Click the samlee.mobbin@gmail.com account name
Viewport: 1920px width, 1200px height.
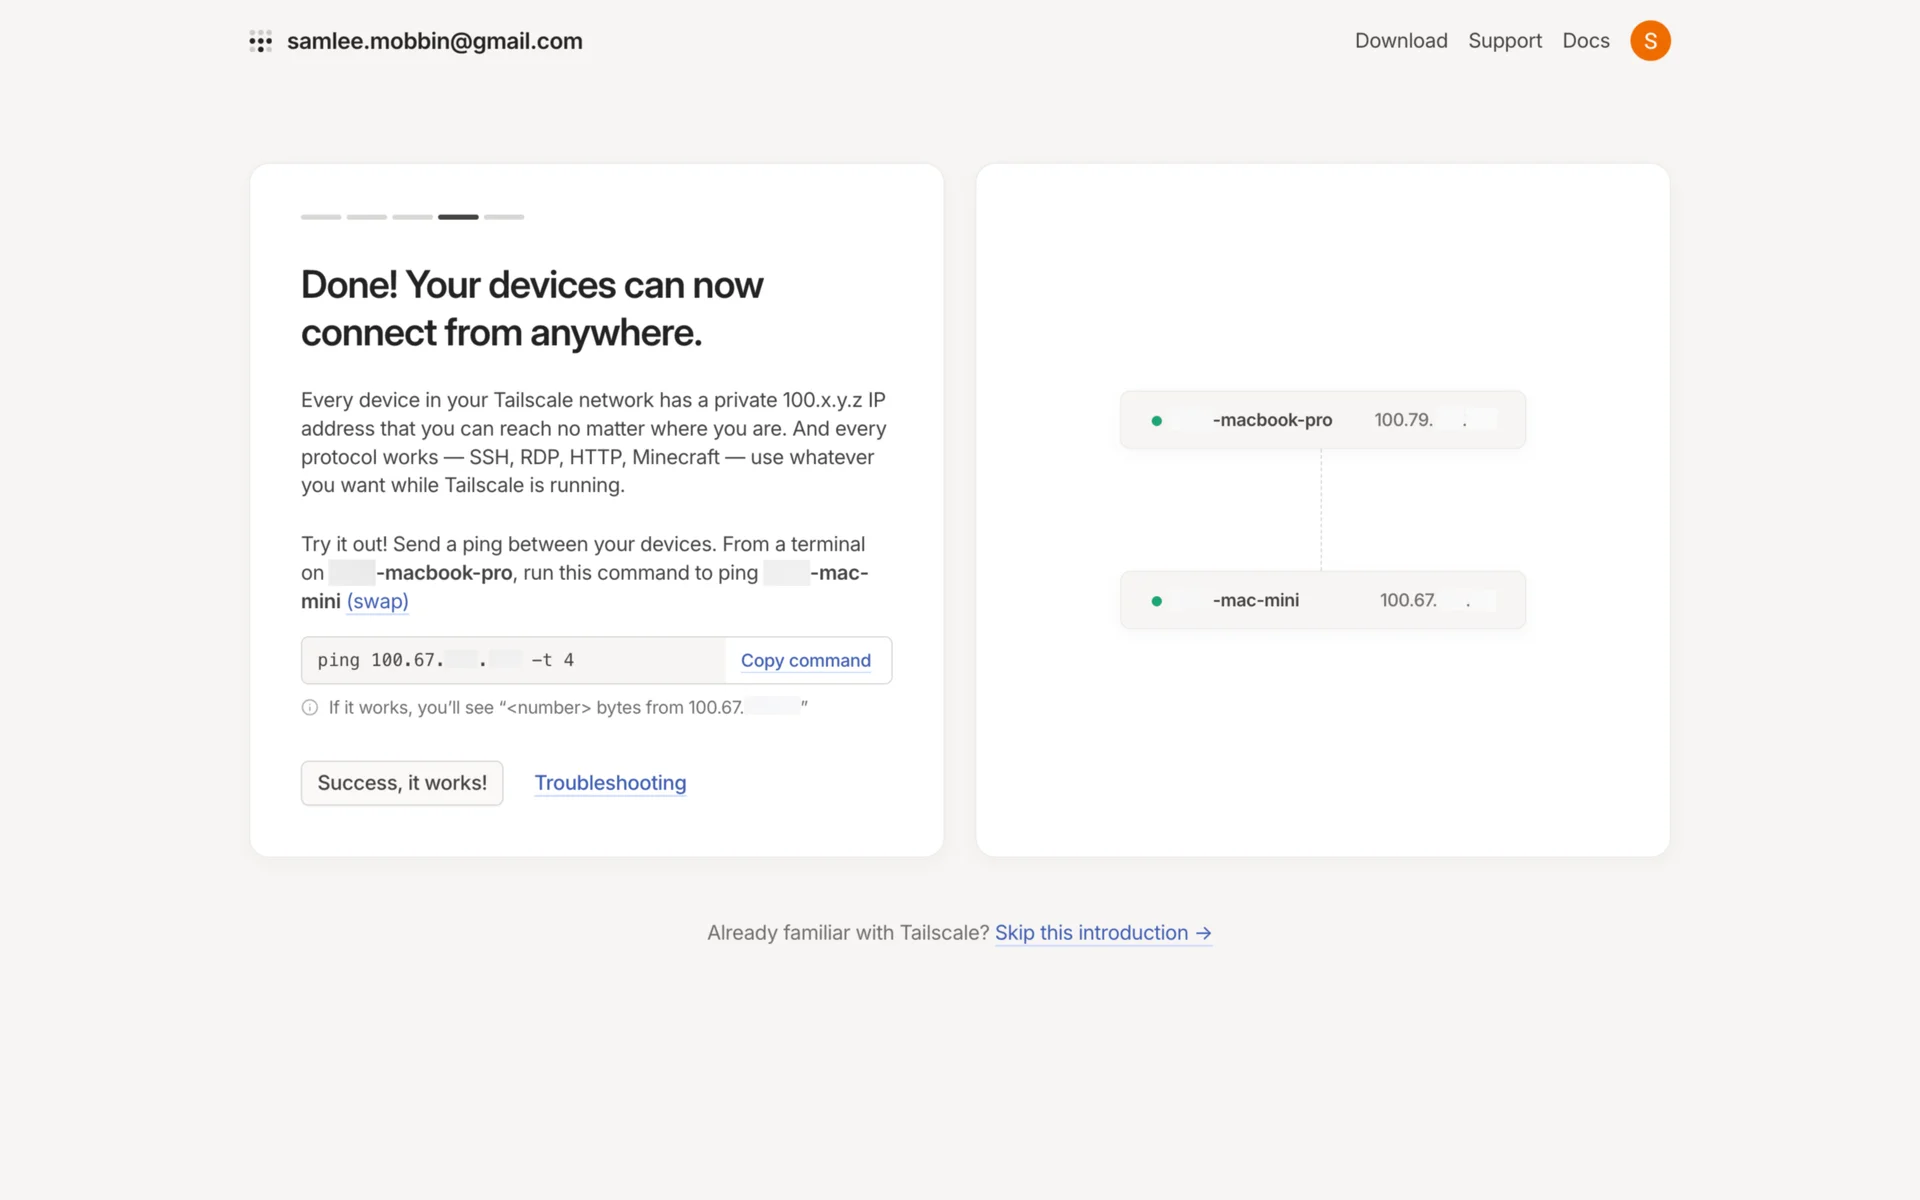(x=434, y=41)
